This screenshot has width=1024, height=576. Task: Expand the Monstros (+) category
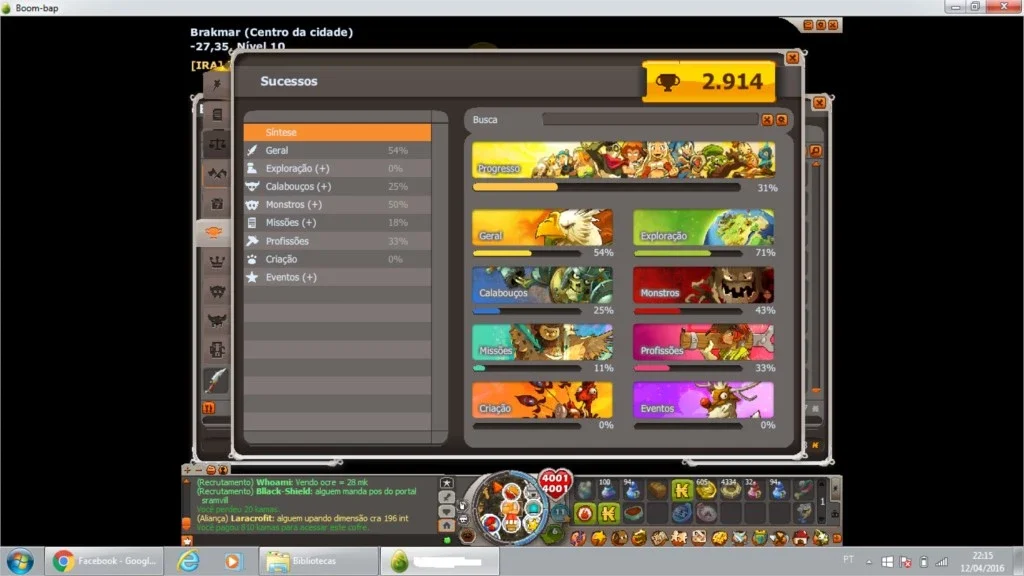[x=337, y=204]
